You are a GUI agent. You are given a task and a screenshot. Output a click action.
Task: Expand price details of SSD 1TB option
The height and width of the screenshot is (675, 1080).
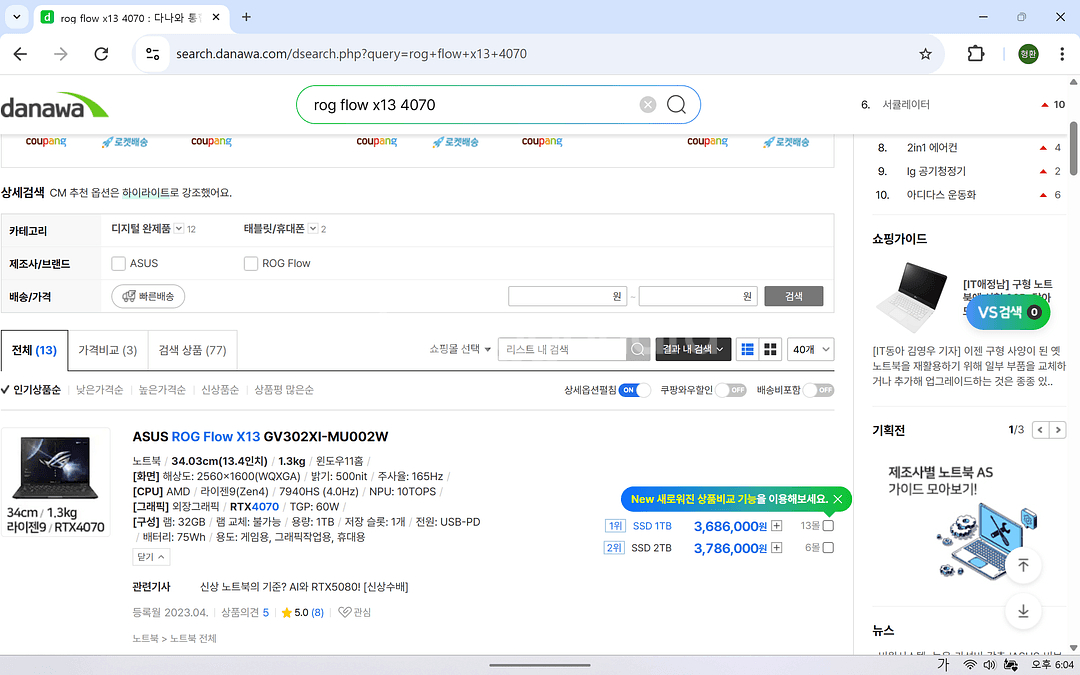click(x=776, y=526)
